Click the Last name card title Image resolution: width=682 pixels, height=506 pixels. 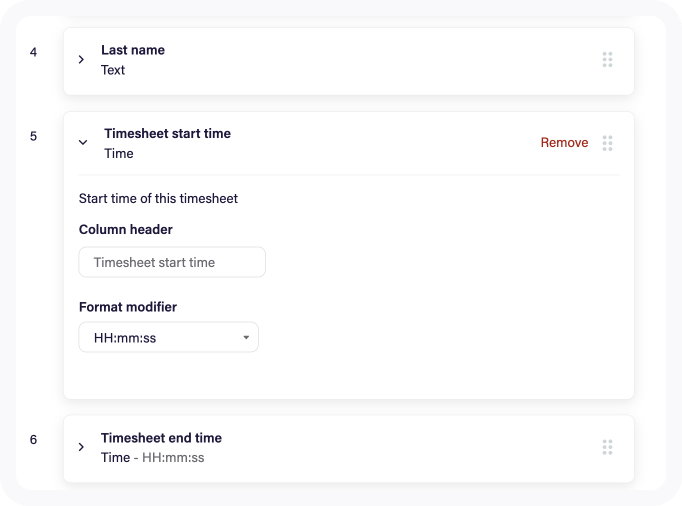[x=133, y=50]
